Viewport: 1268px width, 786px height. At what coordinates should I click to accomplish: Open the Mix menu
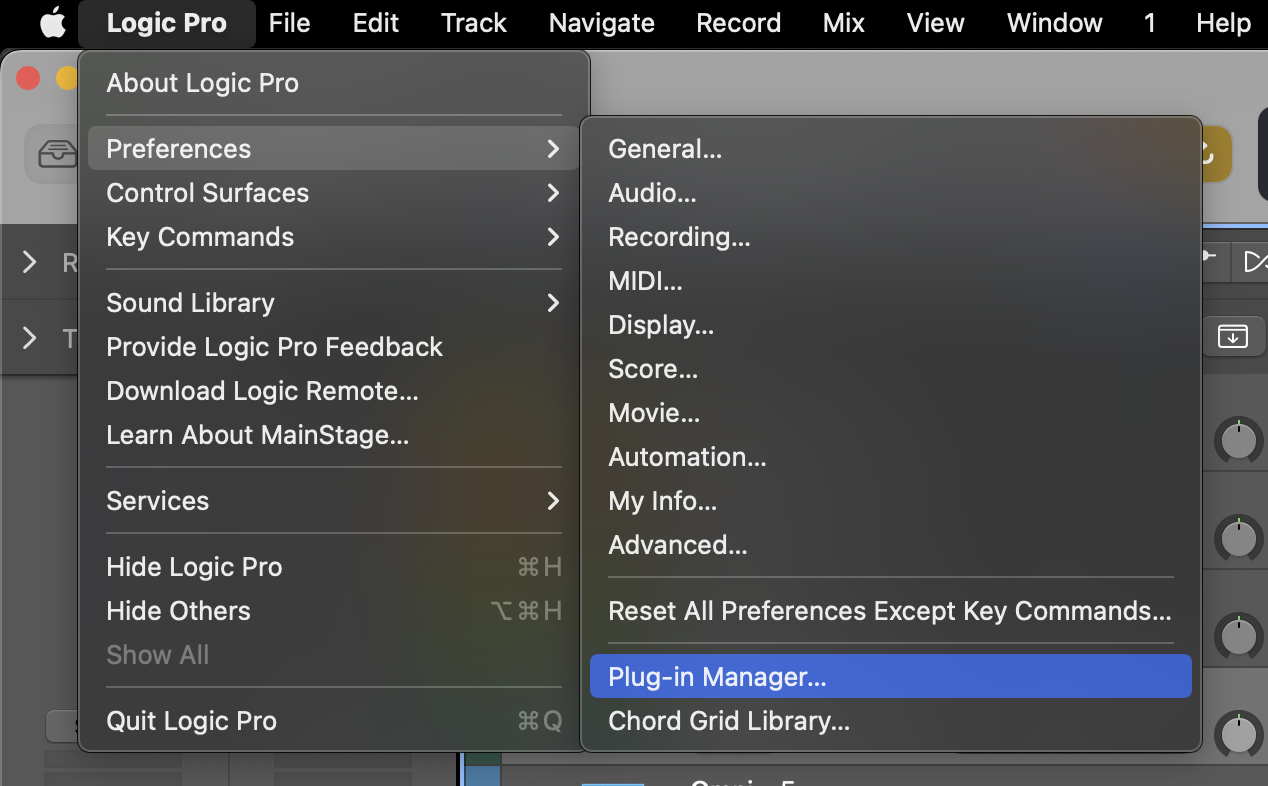coord(844,23)
